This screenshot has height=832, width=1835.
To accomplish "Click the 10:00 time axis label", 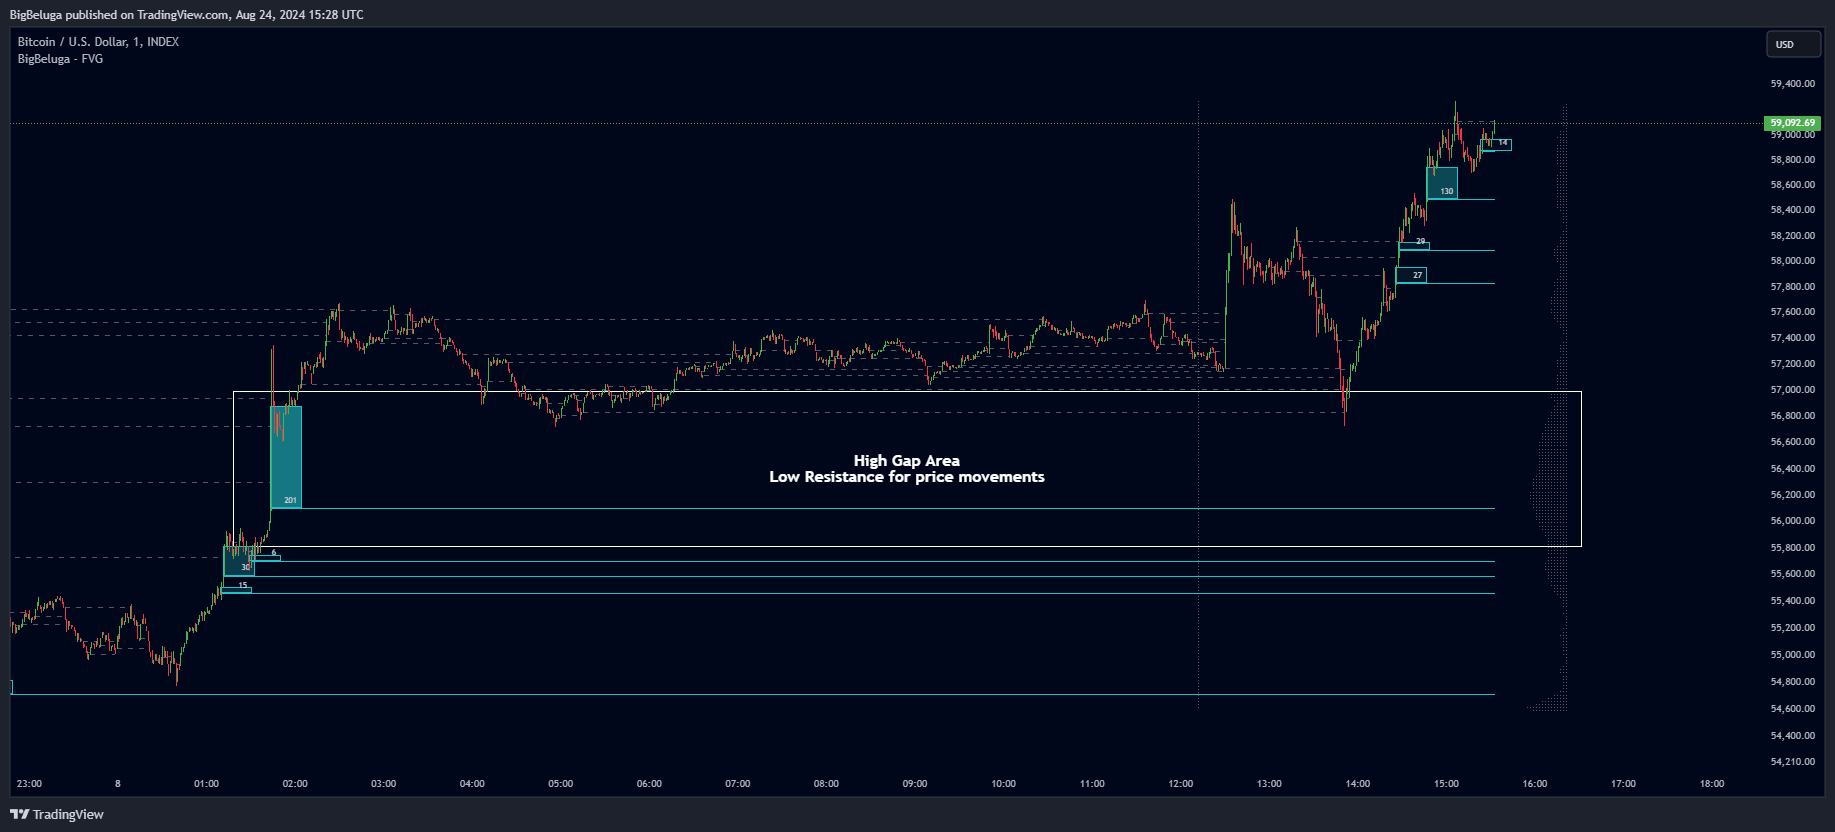I will tap(1003, 784).
